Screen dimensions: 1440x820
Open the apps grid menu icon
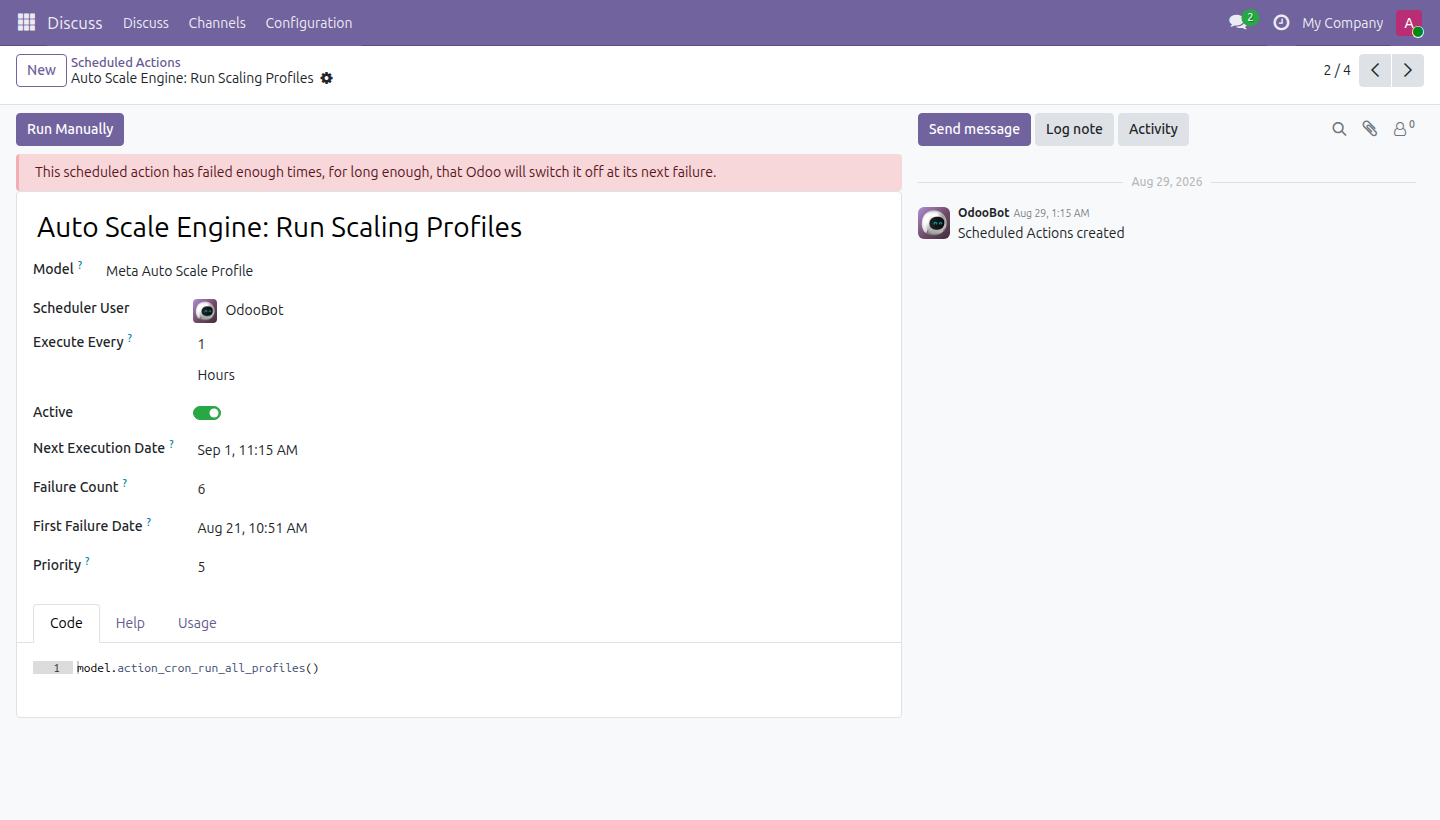[26, 22]
